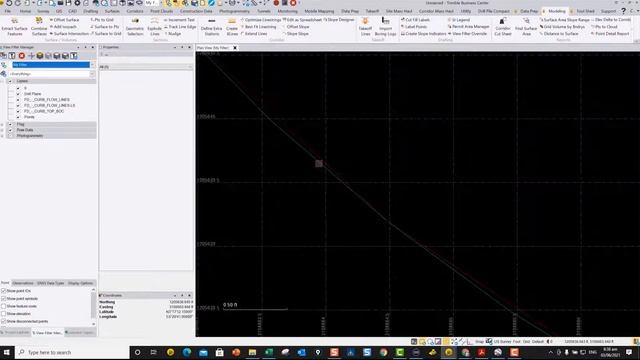Open the My Filter dropdown
This screenshot has height=360, width=640.
[x=92, y=65]
